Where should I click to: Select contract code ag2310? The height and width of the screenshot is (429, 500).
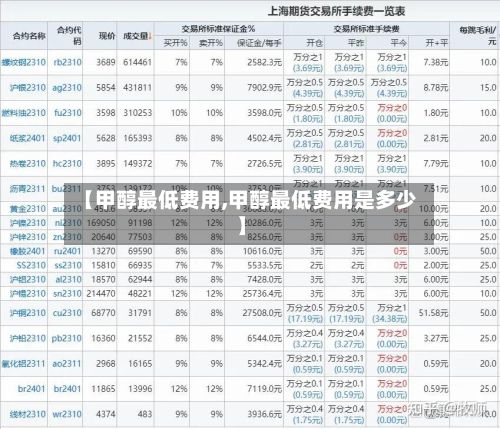67,88
